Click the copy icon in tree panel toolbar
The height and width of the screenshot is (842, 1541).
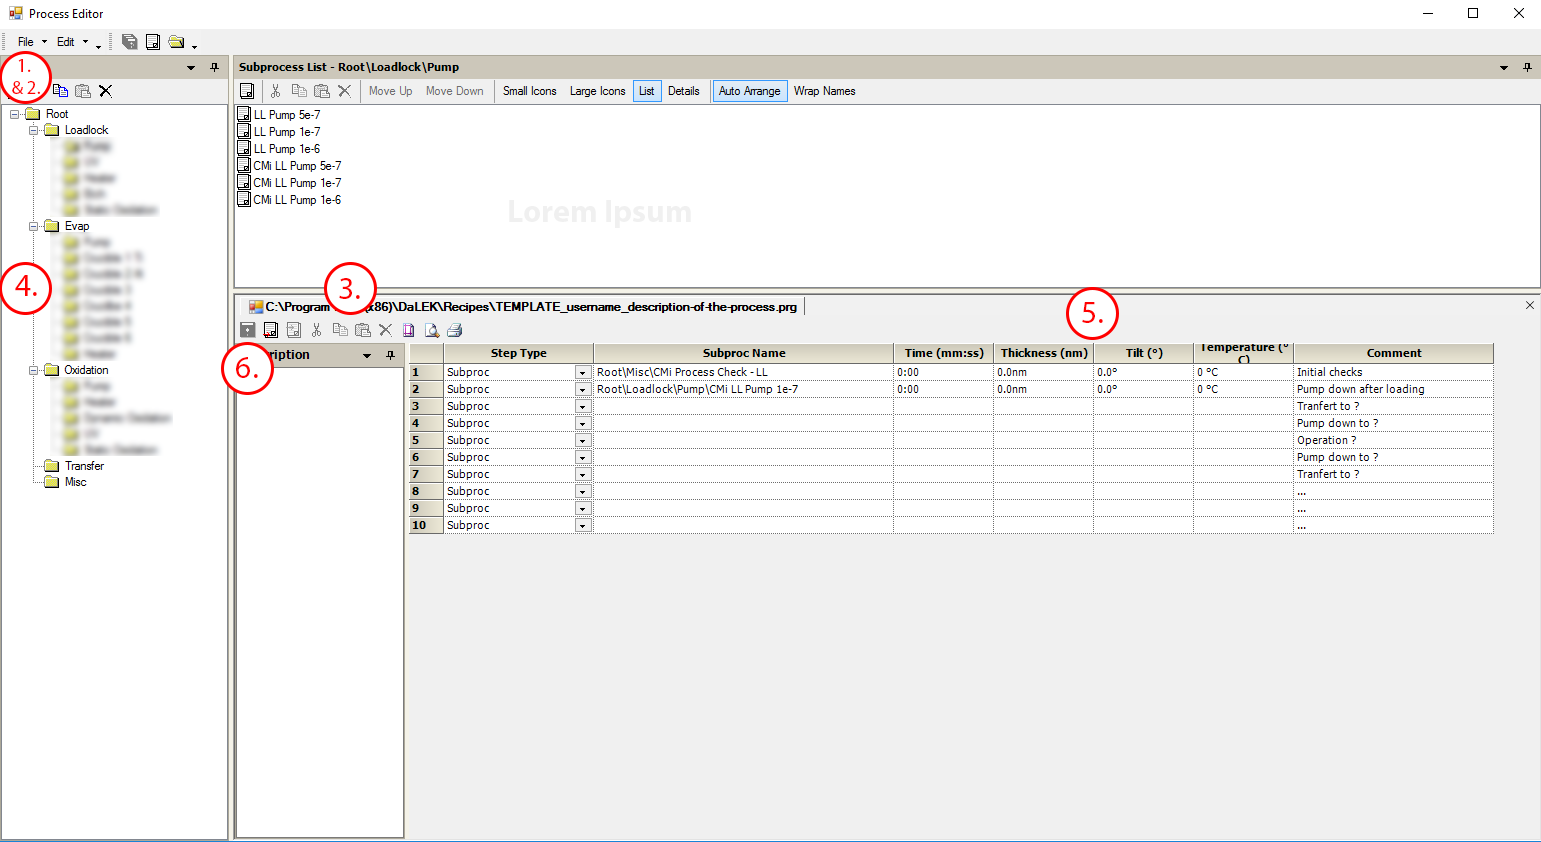point(60,91)
